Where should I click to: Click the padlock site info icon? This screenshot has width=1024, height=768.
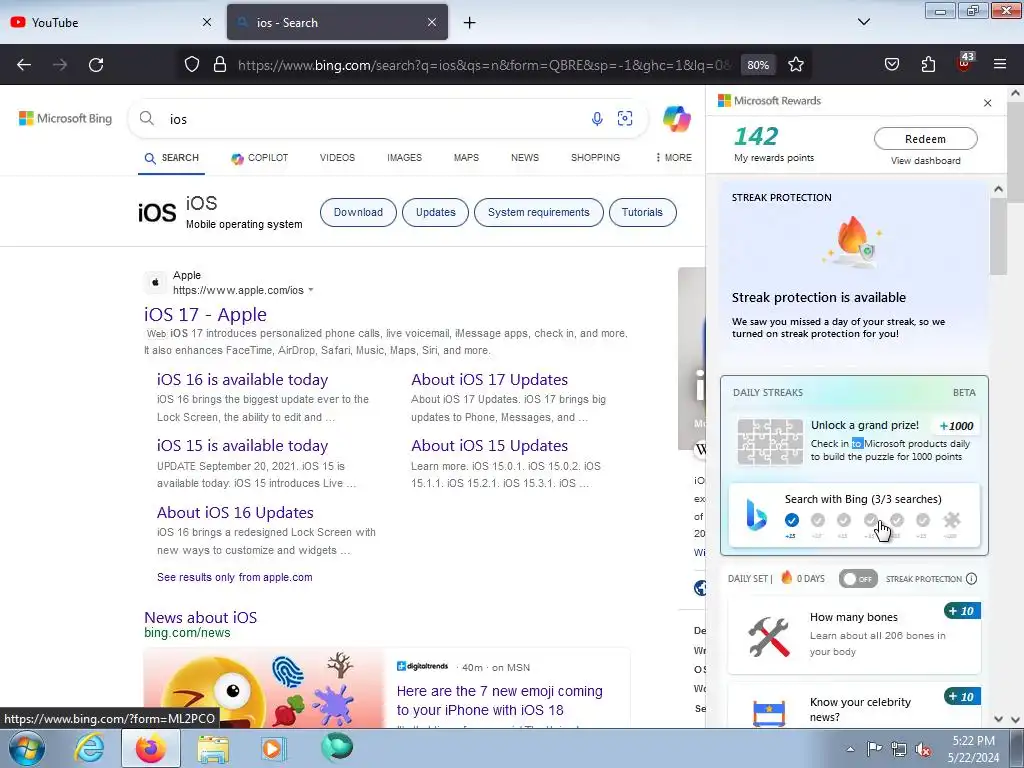point(220,65)
